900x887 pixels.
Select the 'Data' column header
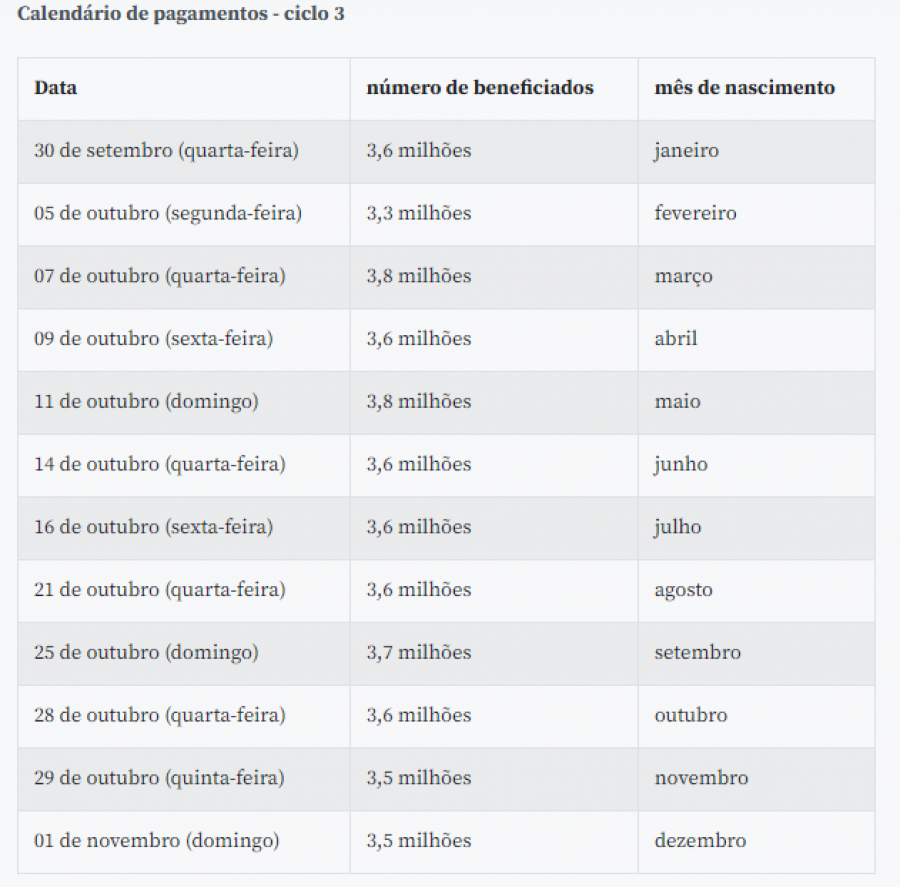(x=184, y=89)
